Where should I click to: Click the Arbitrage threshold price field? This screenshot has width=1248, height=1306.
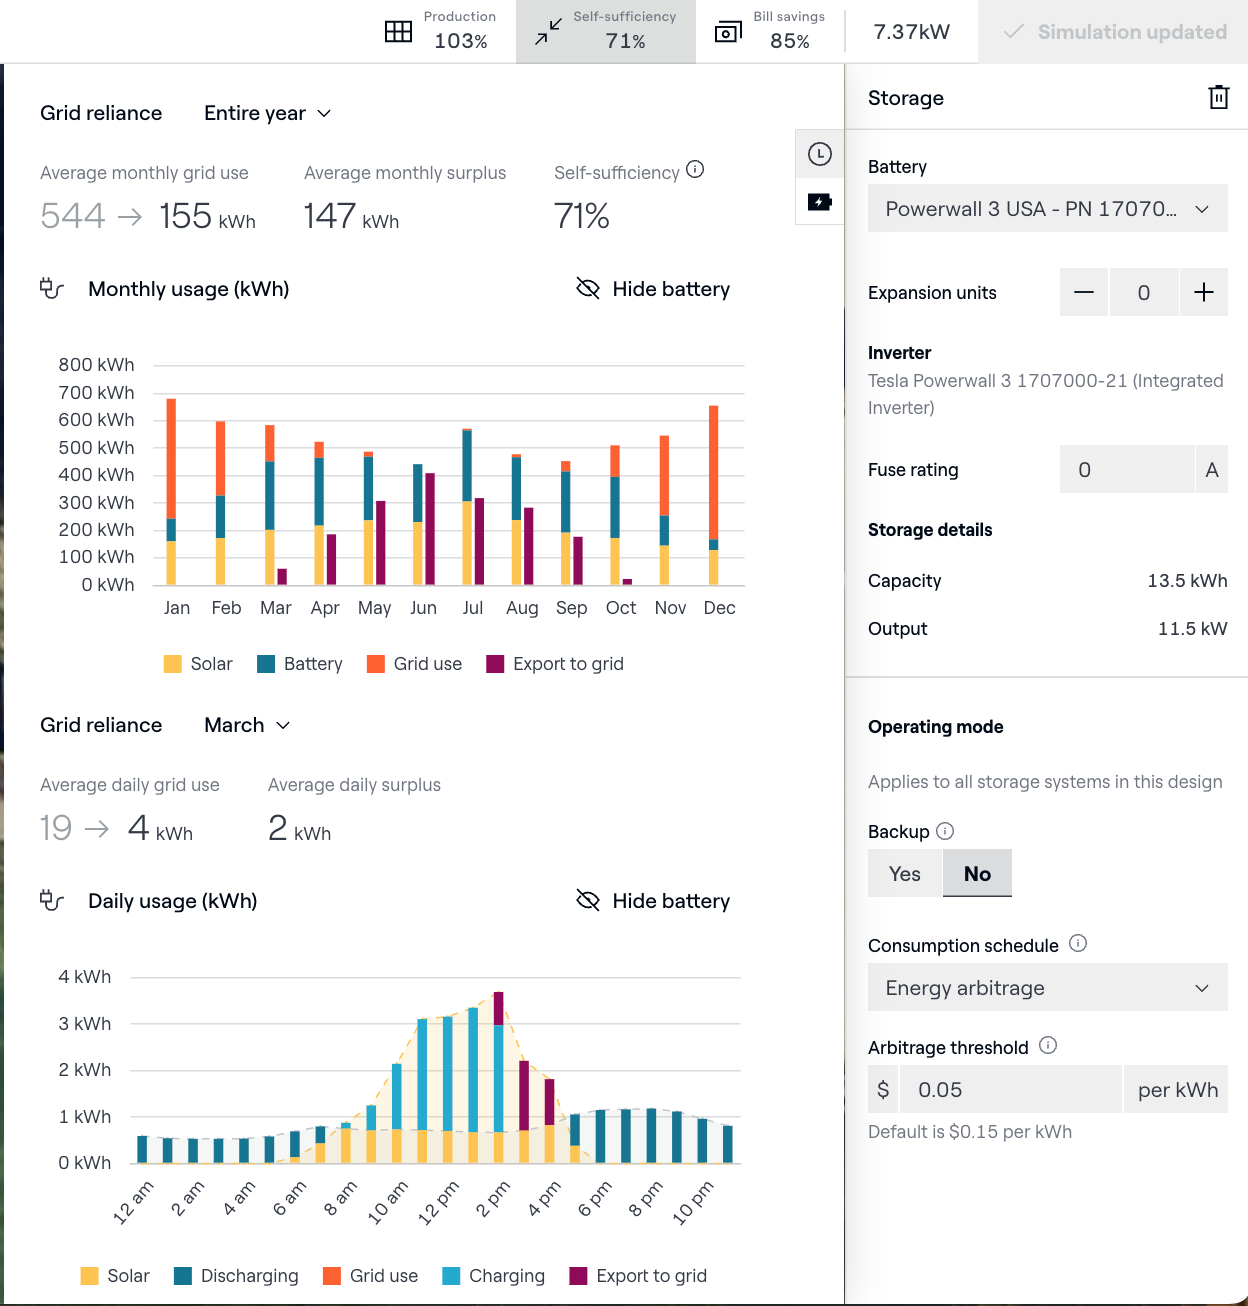(1010, 1090)
